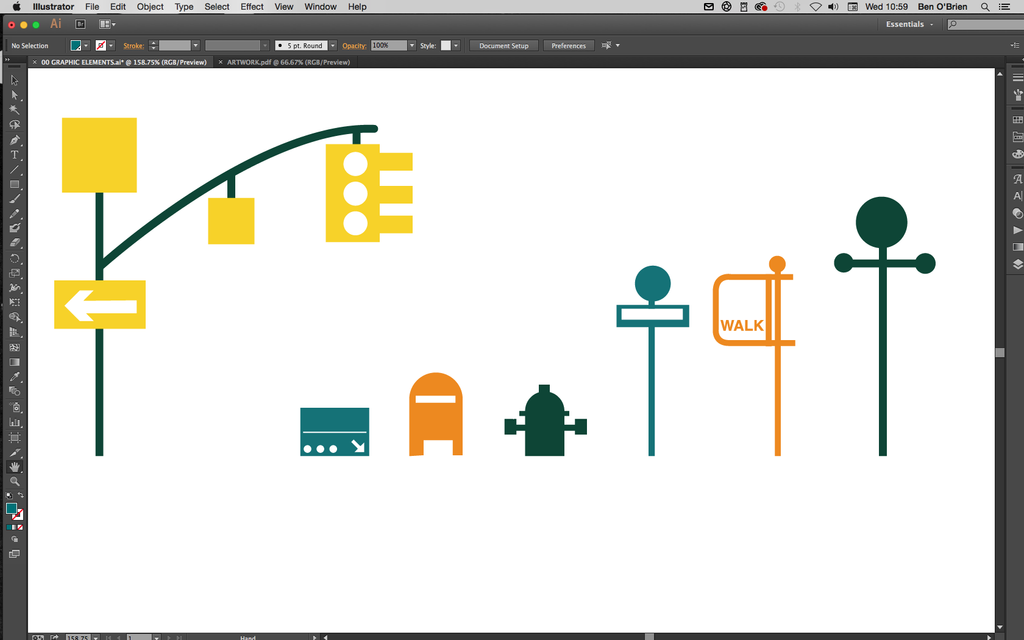Open the Object menu
1024x640 pixels.
point(149,7)
